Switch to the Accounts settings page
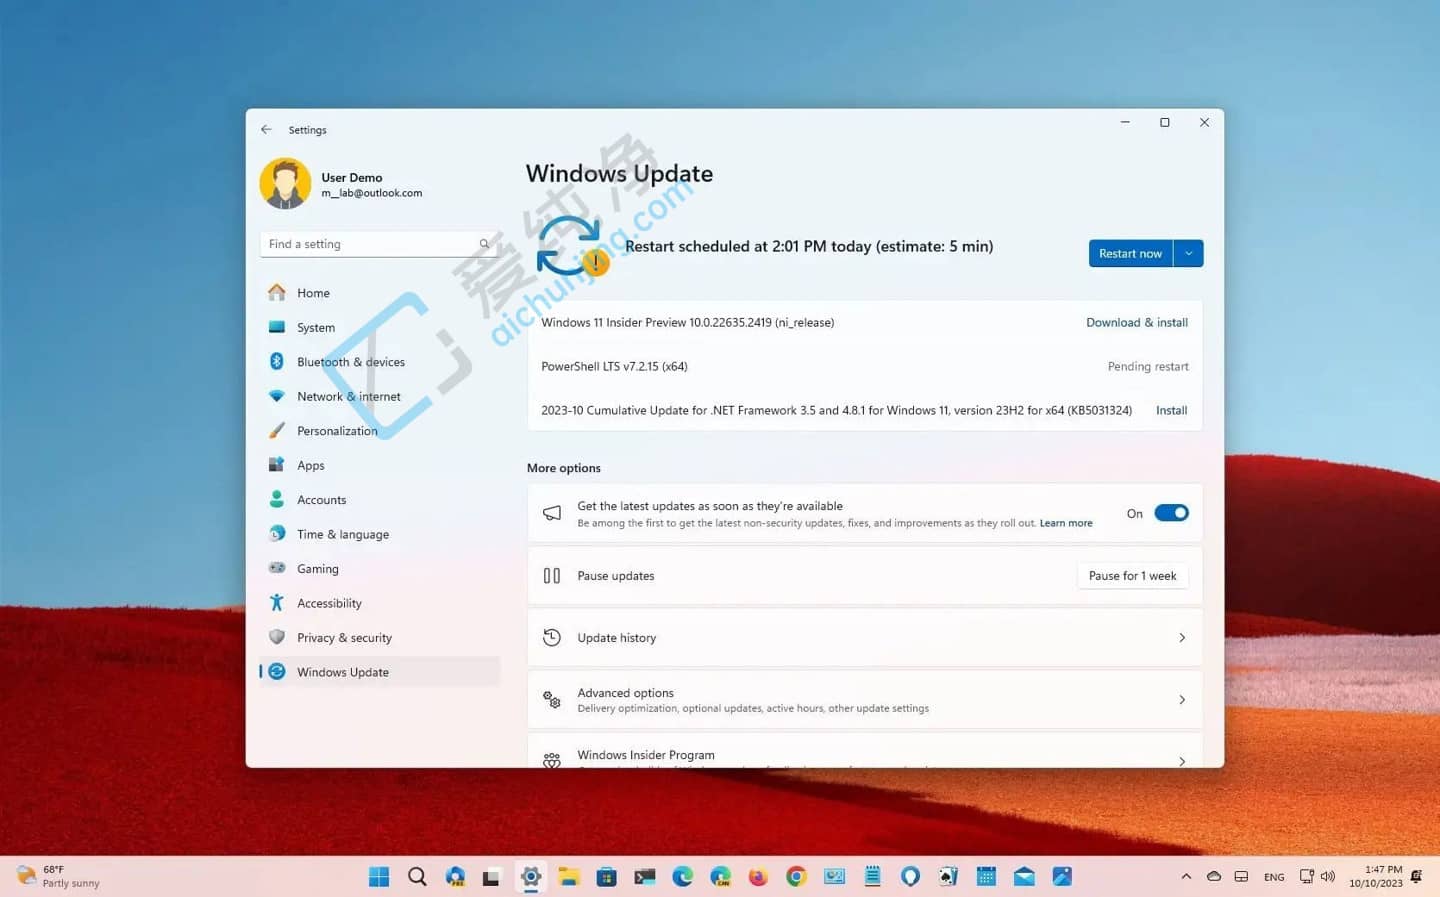This screenshot has width=1440, height=897. point(321,499)
